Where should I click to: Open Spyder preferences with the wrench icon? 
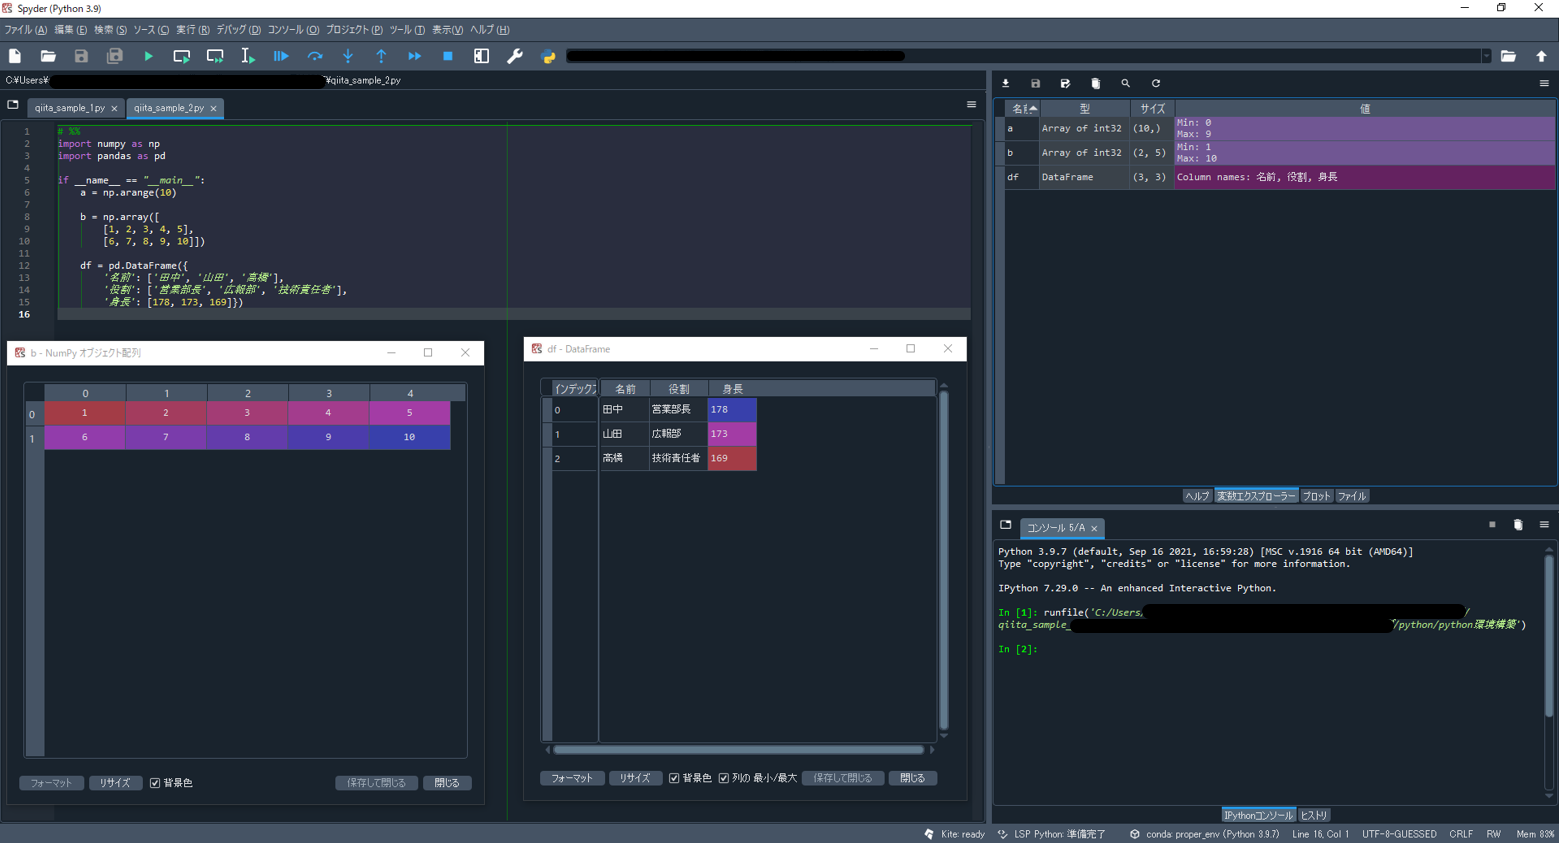point(514,57)
